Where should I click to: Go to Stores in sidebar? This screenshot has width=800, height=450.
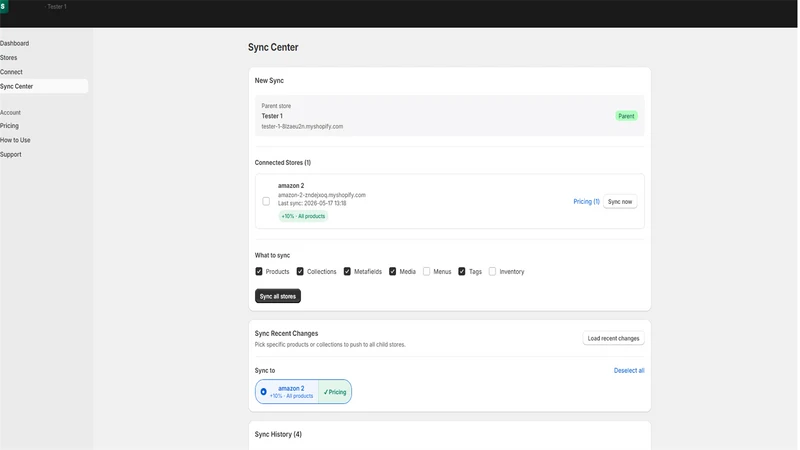pos(9,58)
